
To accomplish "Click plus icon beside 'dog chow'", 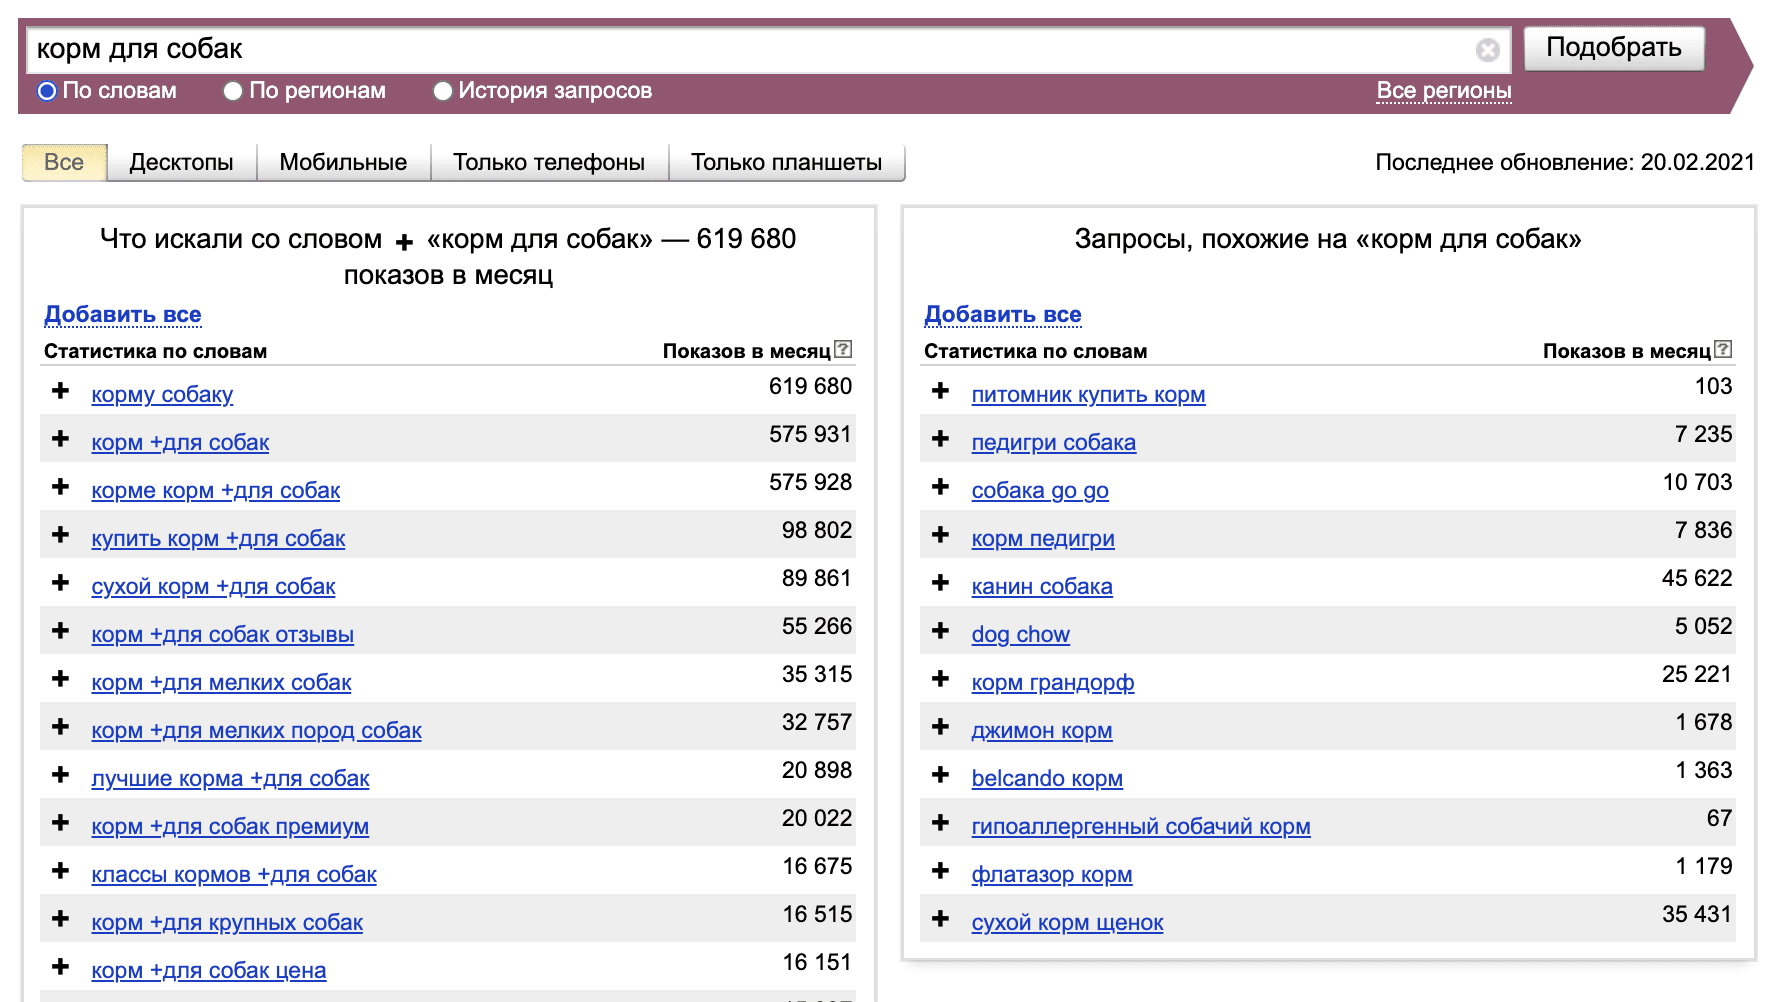I will [x=940, y=631].
